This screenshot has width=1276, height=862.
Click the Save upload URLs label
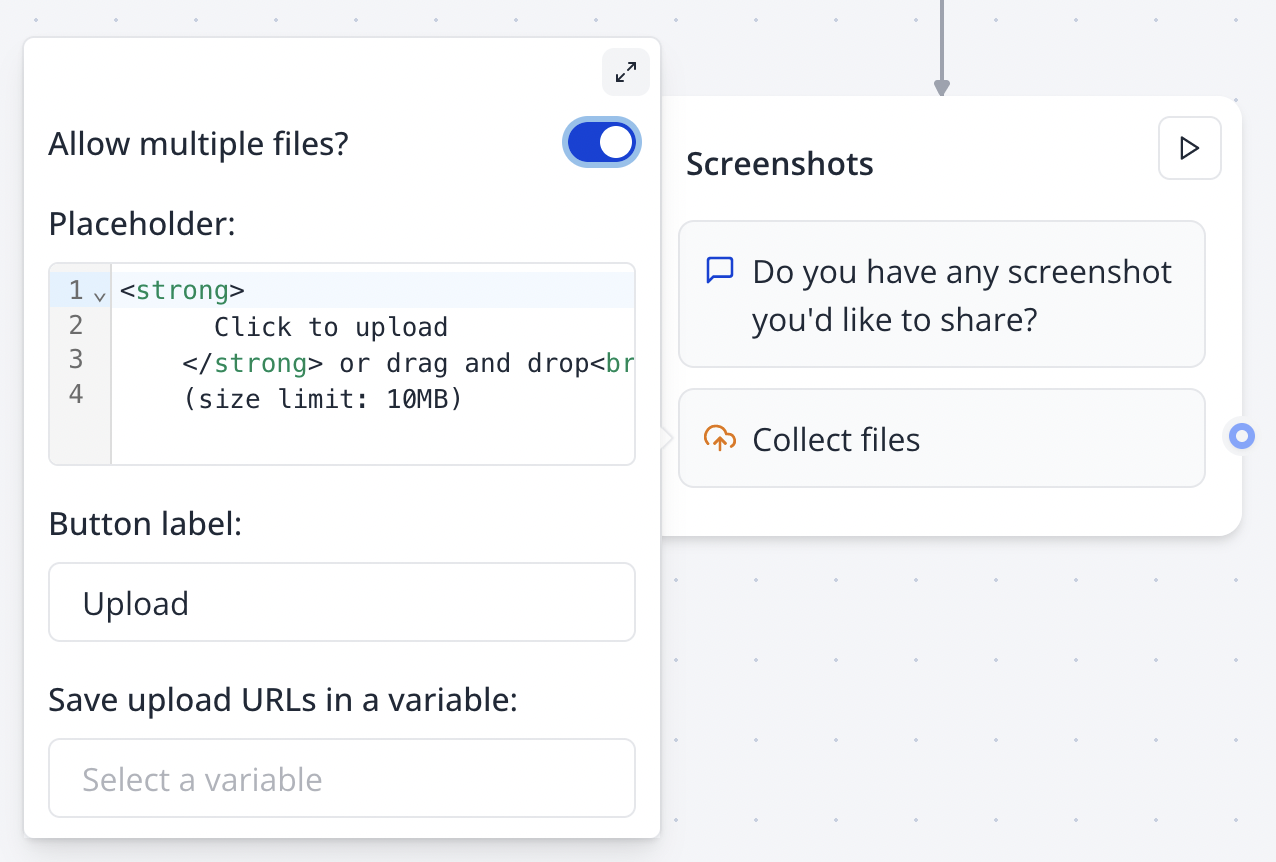[283, 700]
